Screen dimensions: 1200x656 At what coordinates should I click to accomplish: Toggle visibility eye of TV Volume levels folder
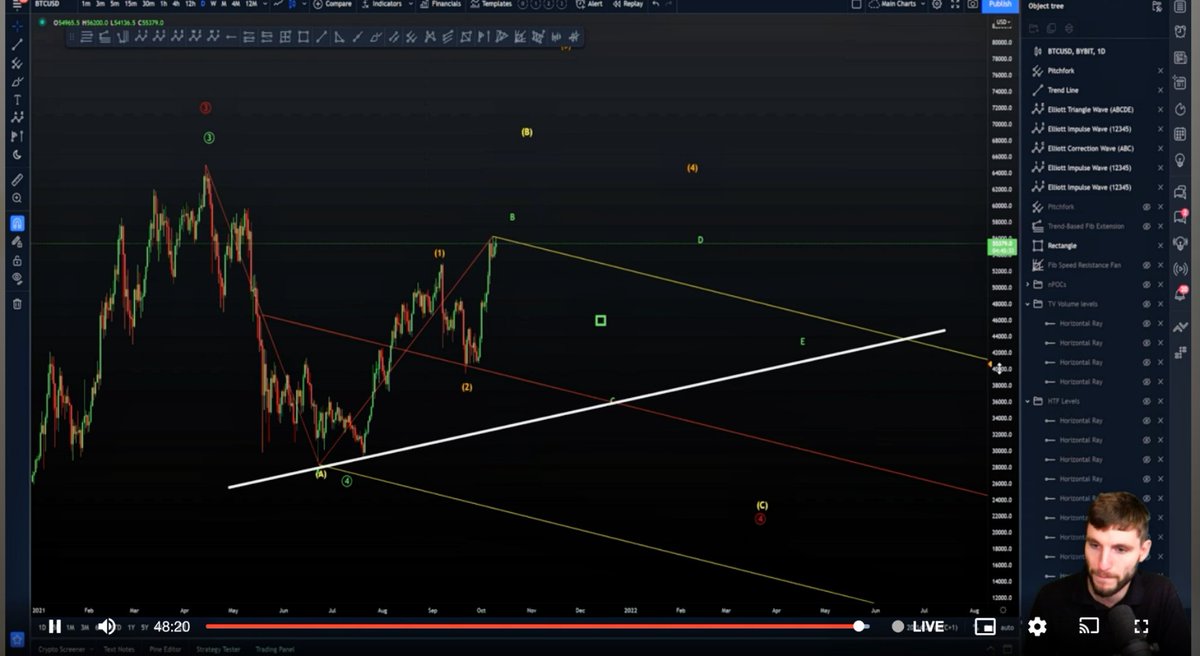tap(1147, 304)
